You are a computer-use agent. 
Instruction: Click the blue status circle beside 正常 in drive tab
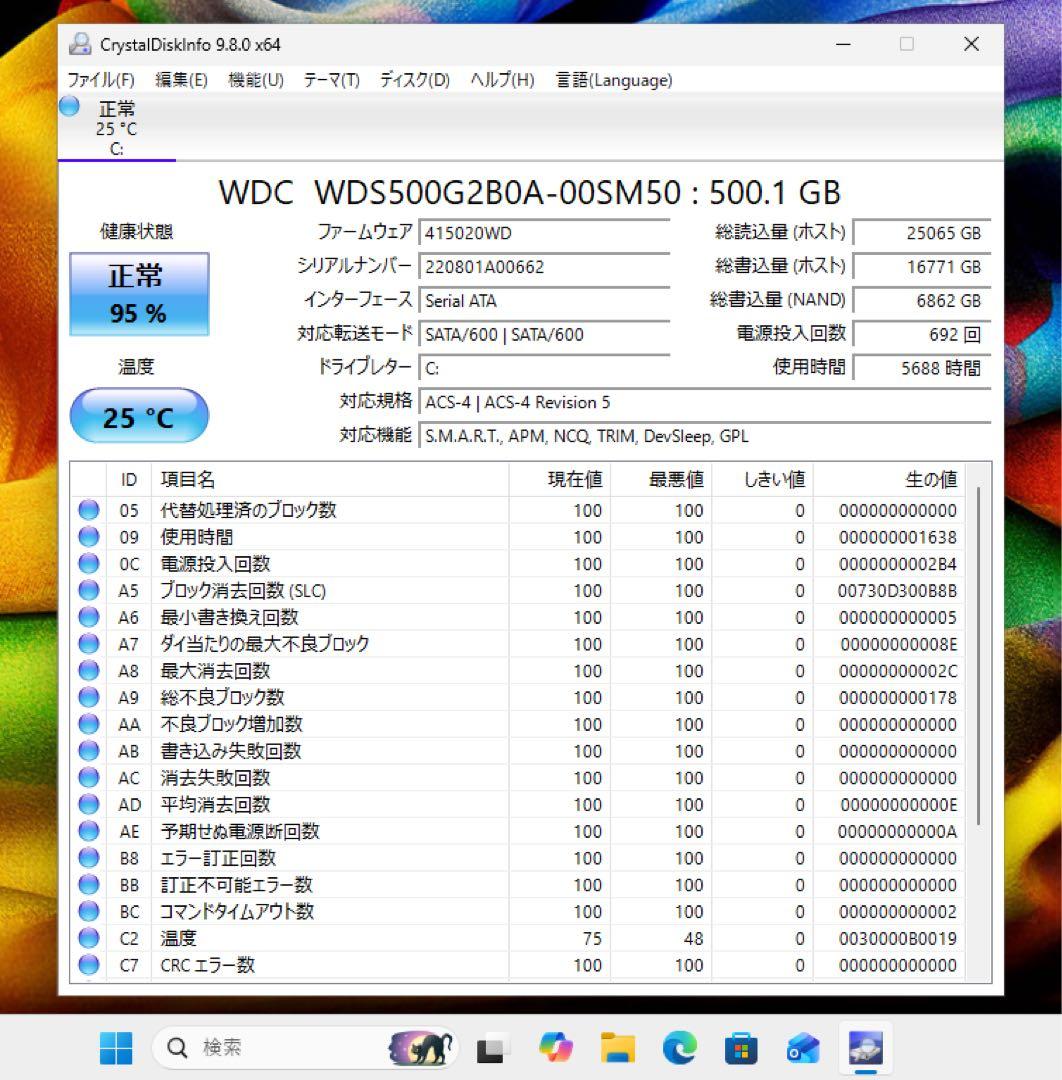69,106
